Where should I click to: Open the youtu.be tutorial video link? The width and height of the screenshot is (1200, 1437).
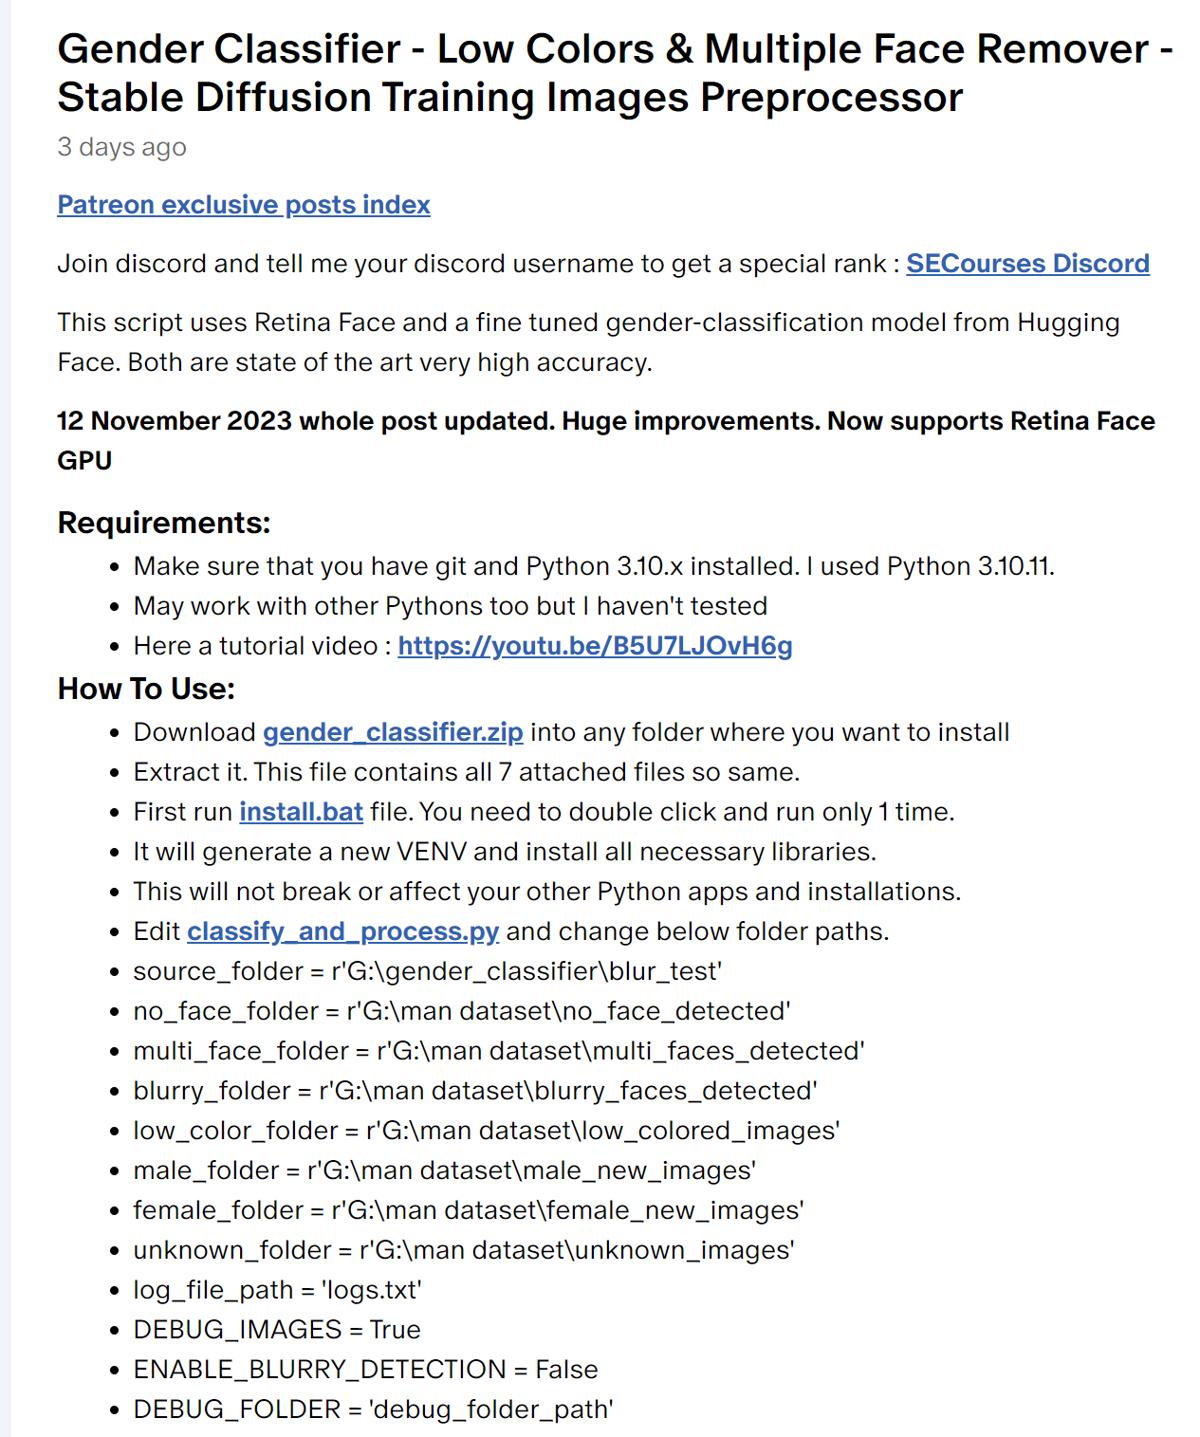point(595,646)
